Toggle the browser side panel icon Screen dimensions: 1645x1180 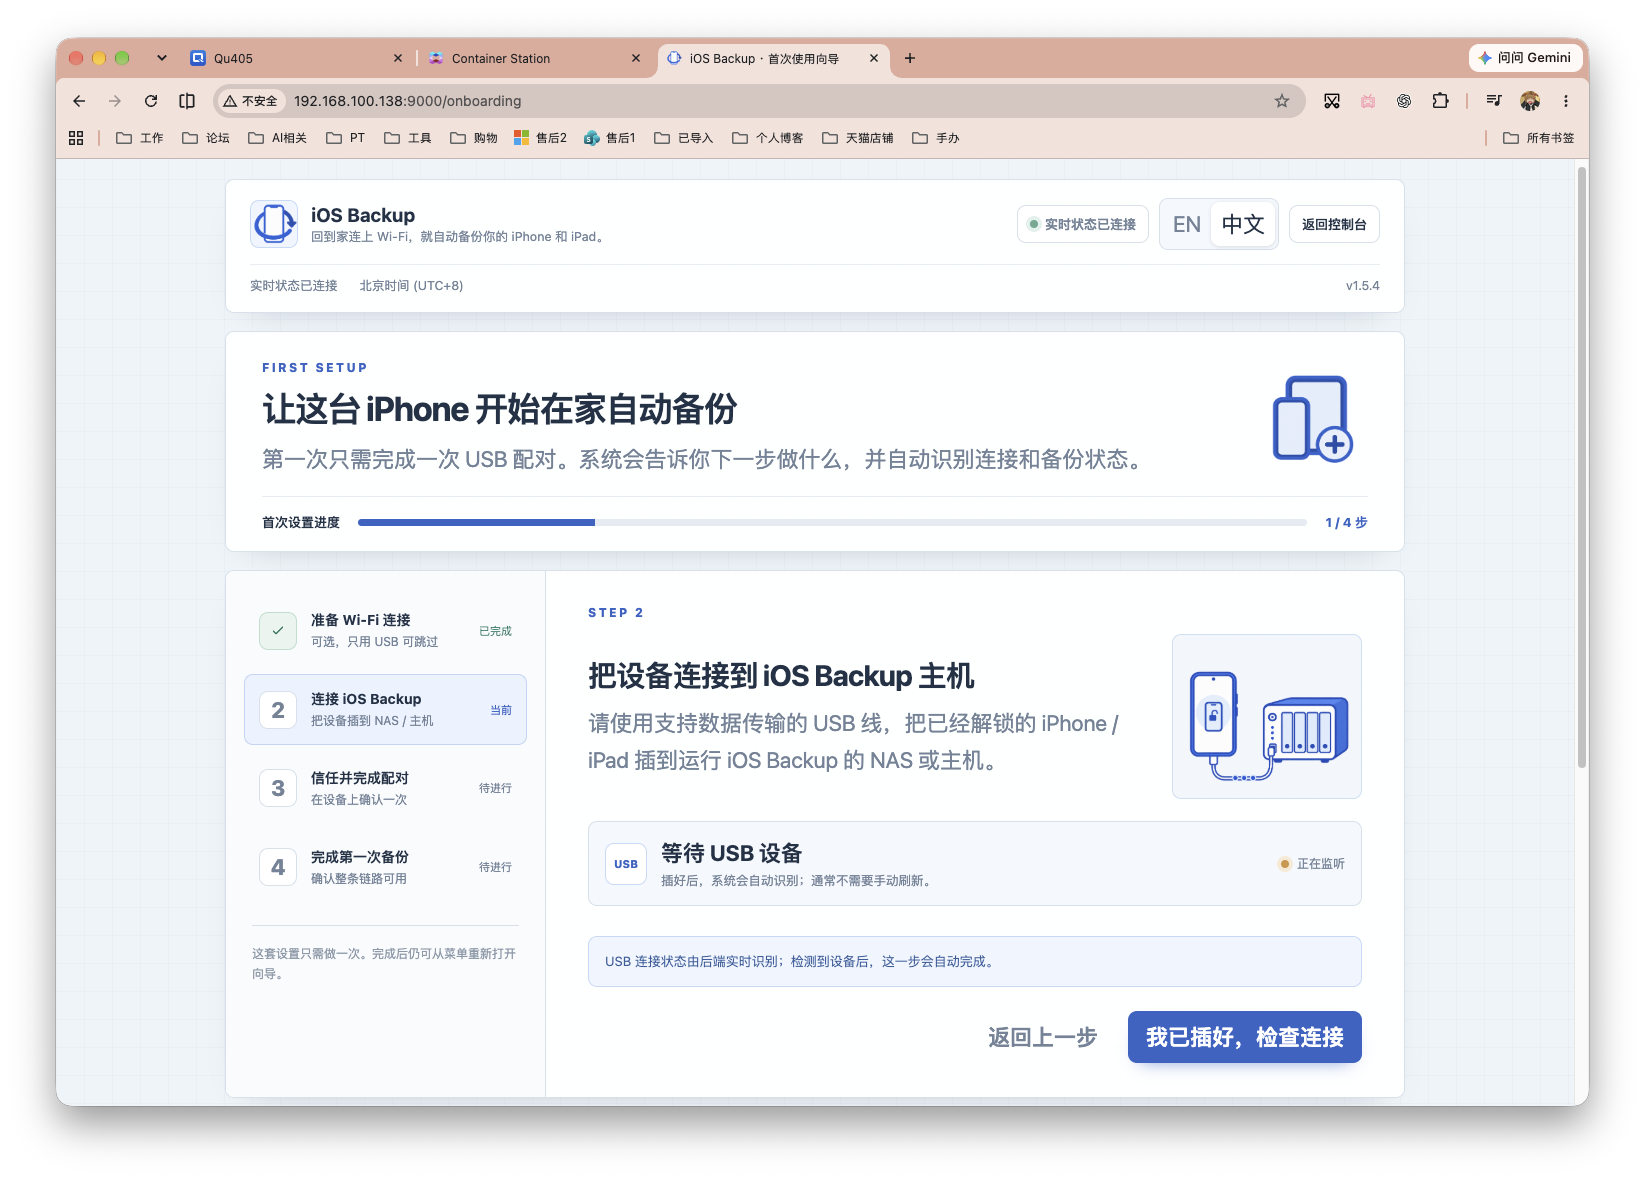(x=187, y=101)
